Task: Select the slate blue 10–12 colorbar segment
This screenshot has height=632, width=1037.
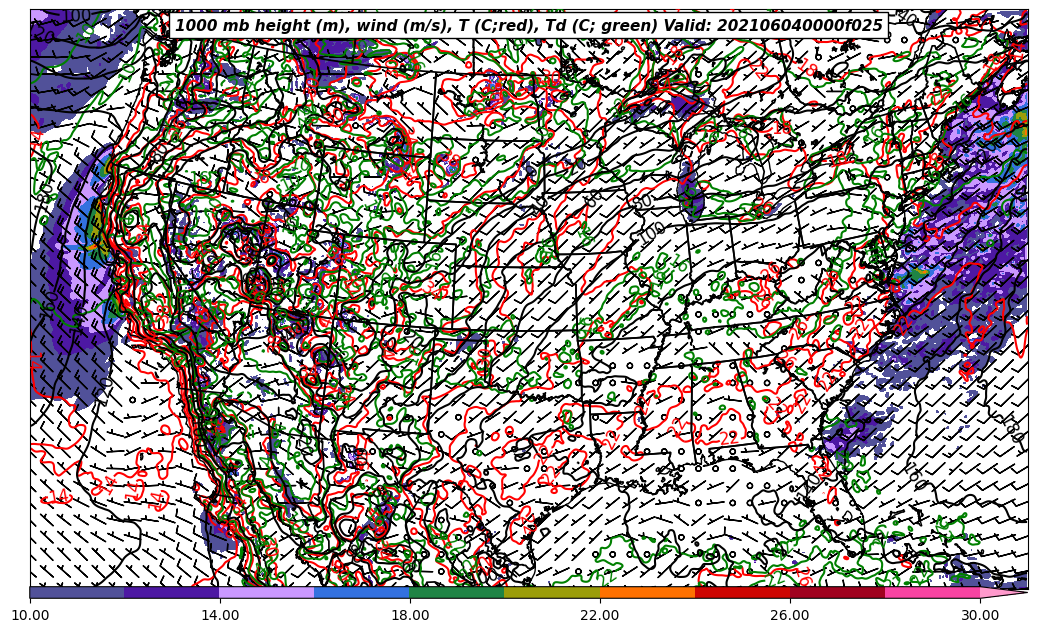Action: (x=77, y=592)
